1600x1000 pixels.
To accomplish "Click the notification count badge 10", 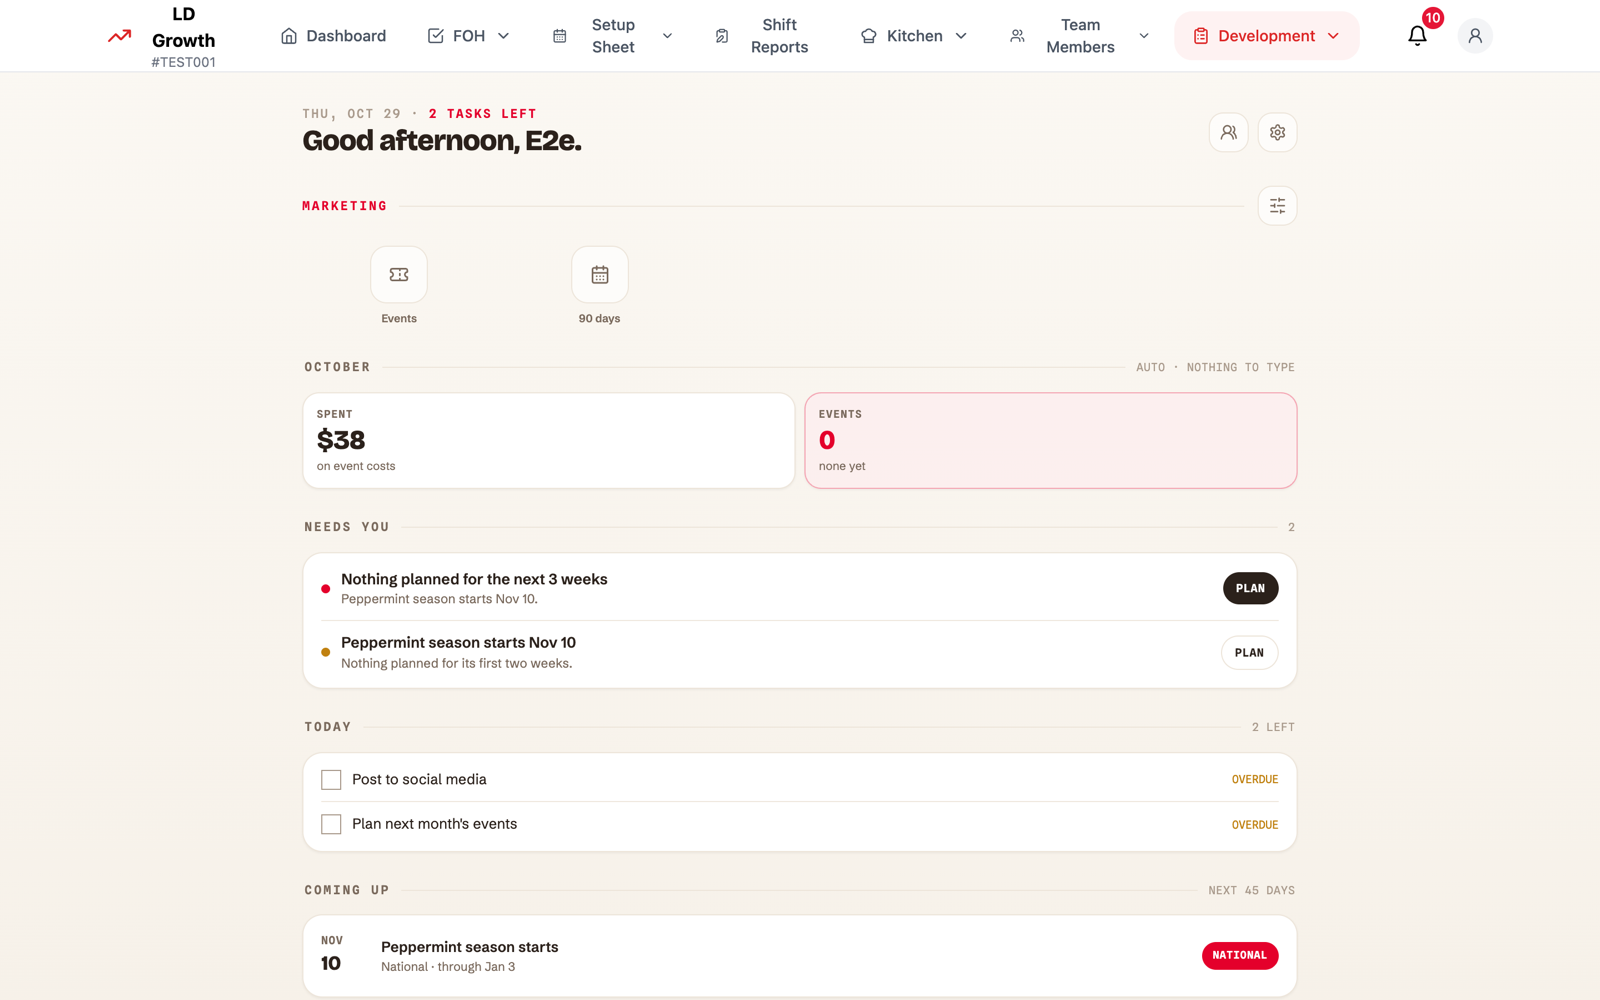I will [x=1433, y=18].
